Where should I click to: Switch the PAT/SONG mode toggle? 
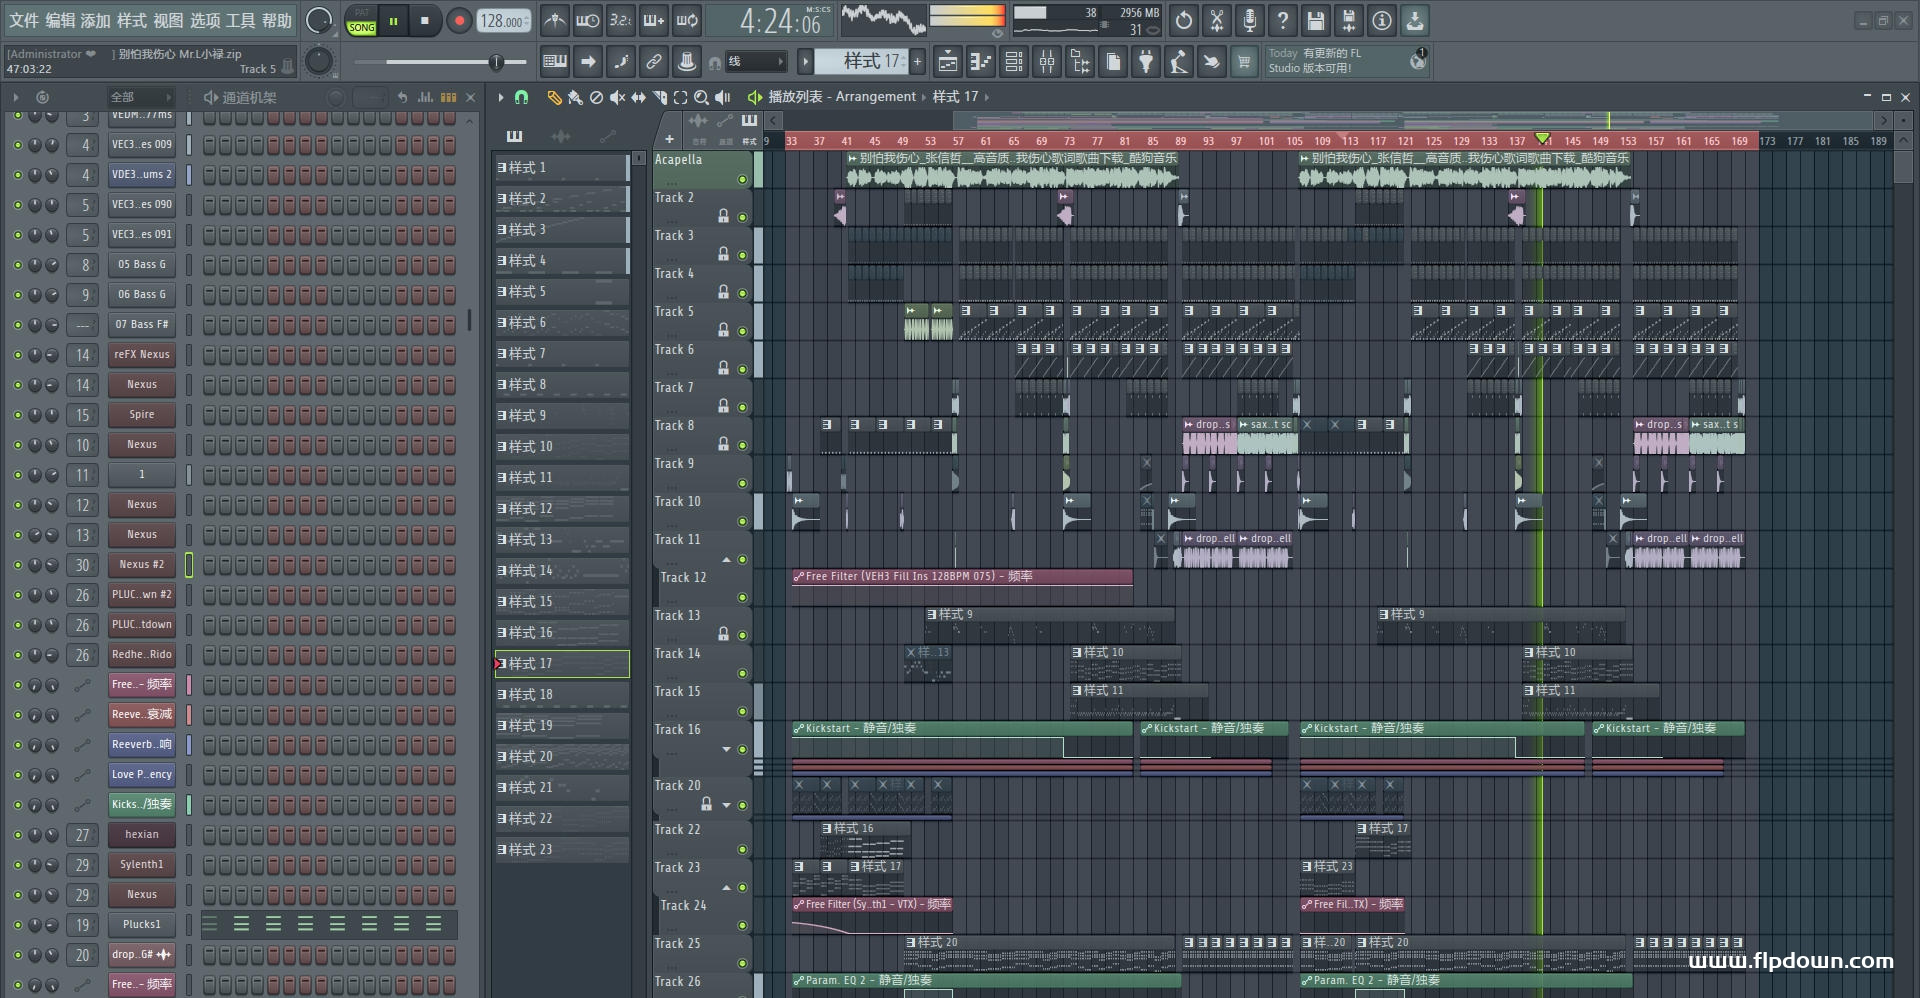[x=361, y=21]
